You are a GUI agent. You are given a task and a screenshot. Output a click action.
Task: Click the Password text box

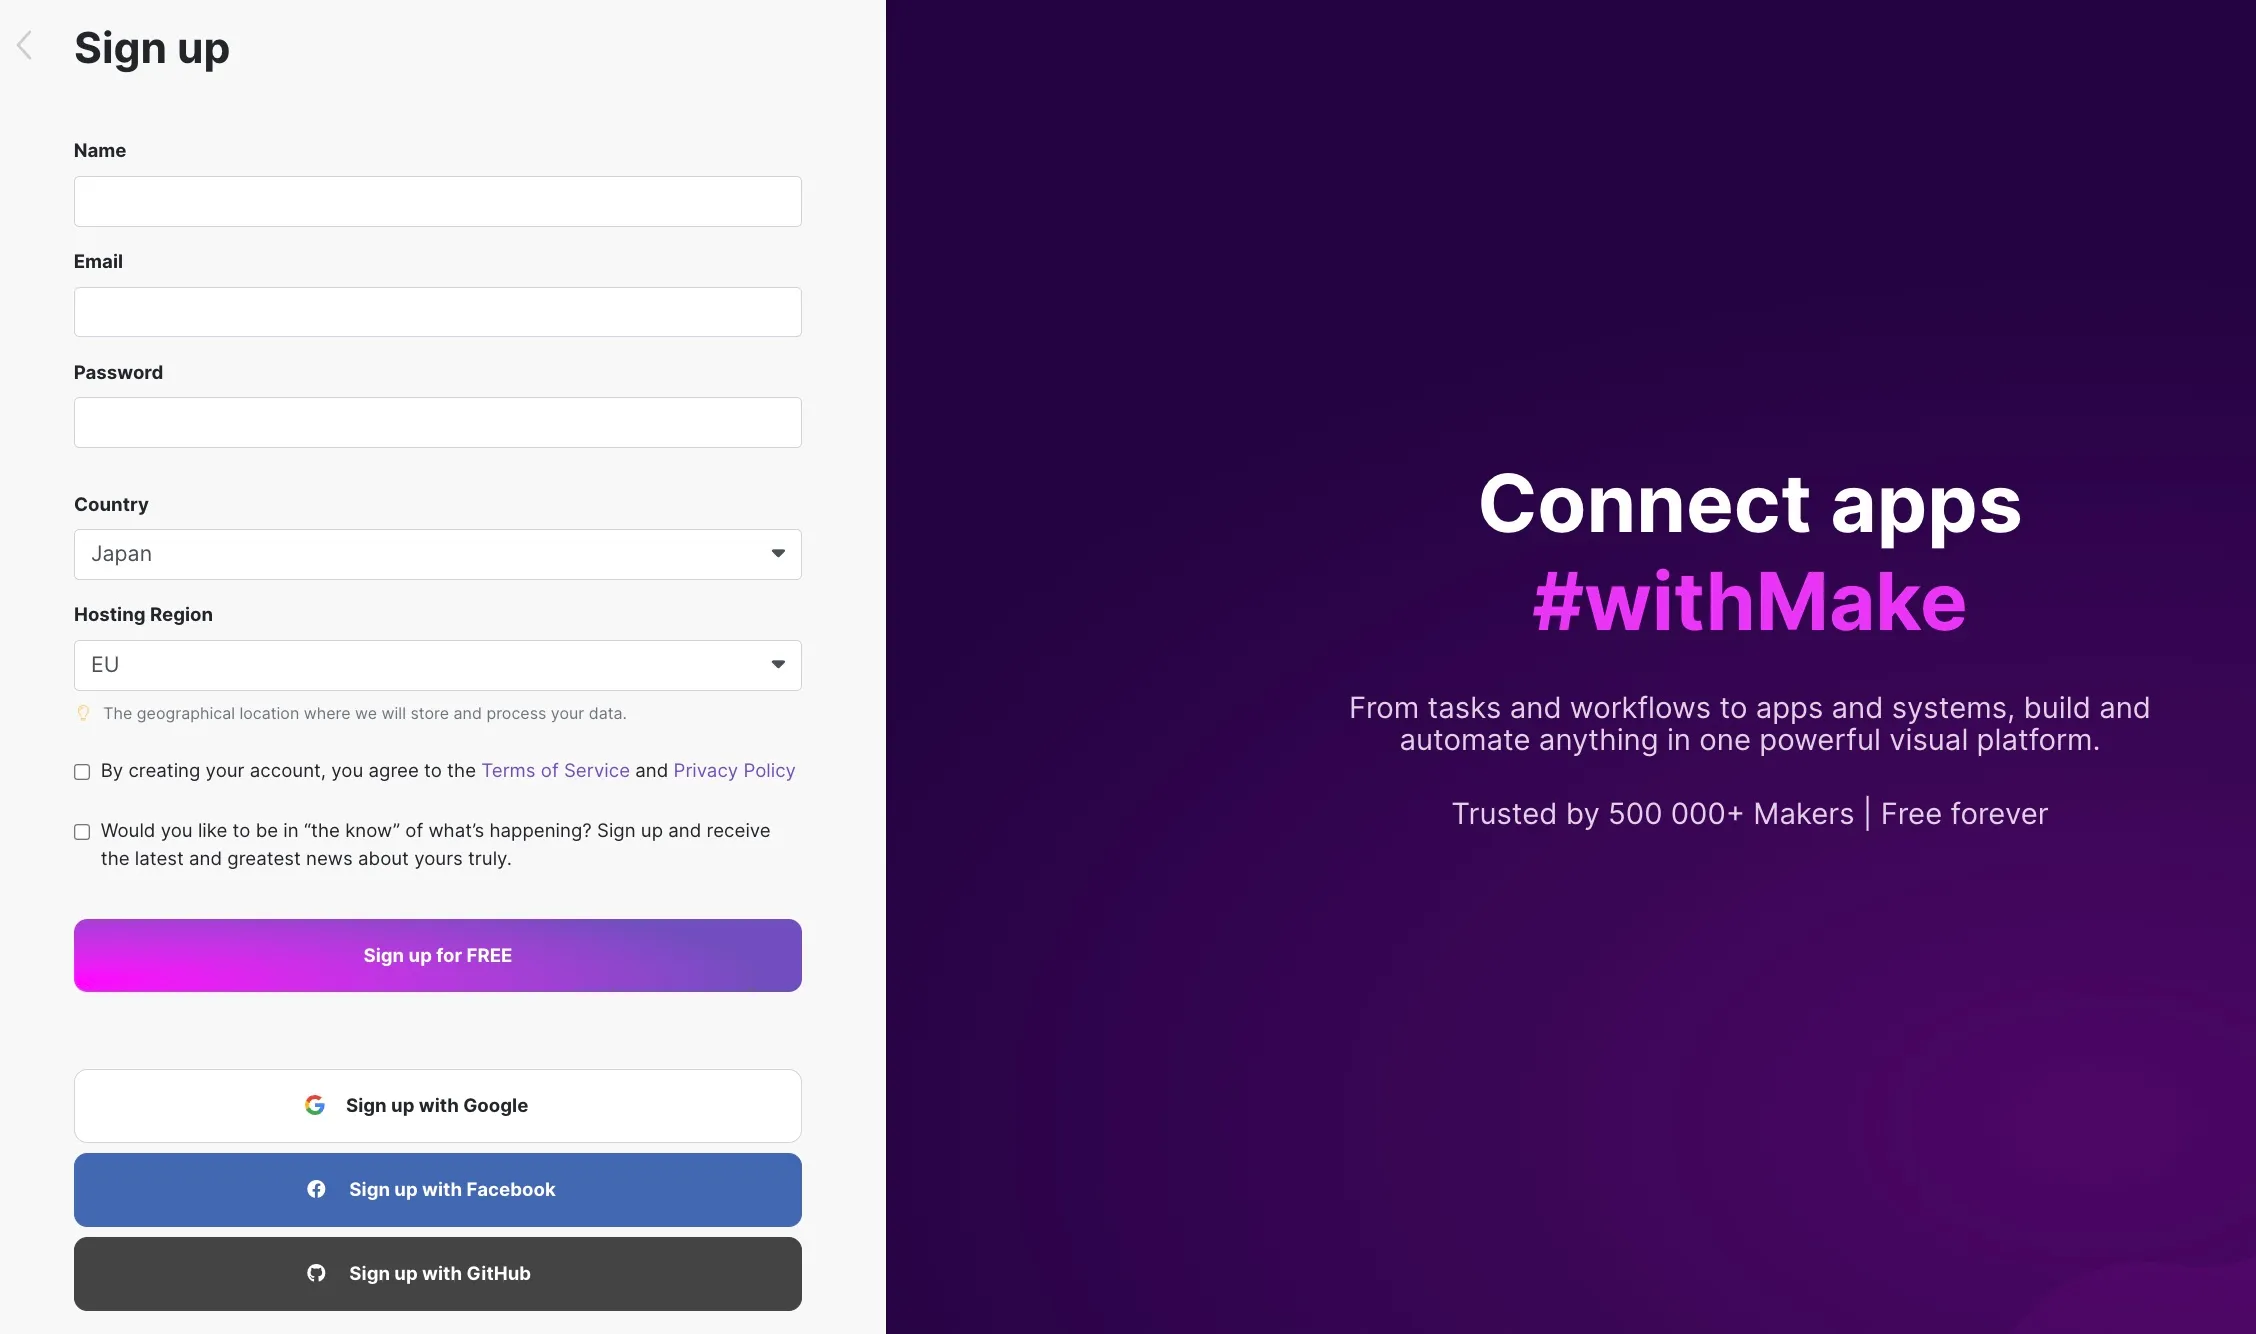(437, 422)
